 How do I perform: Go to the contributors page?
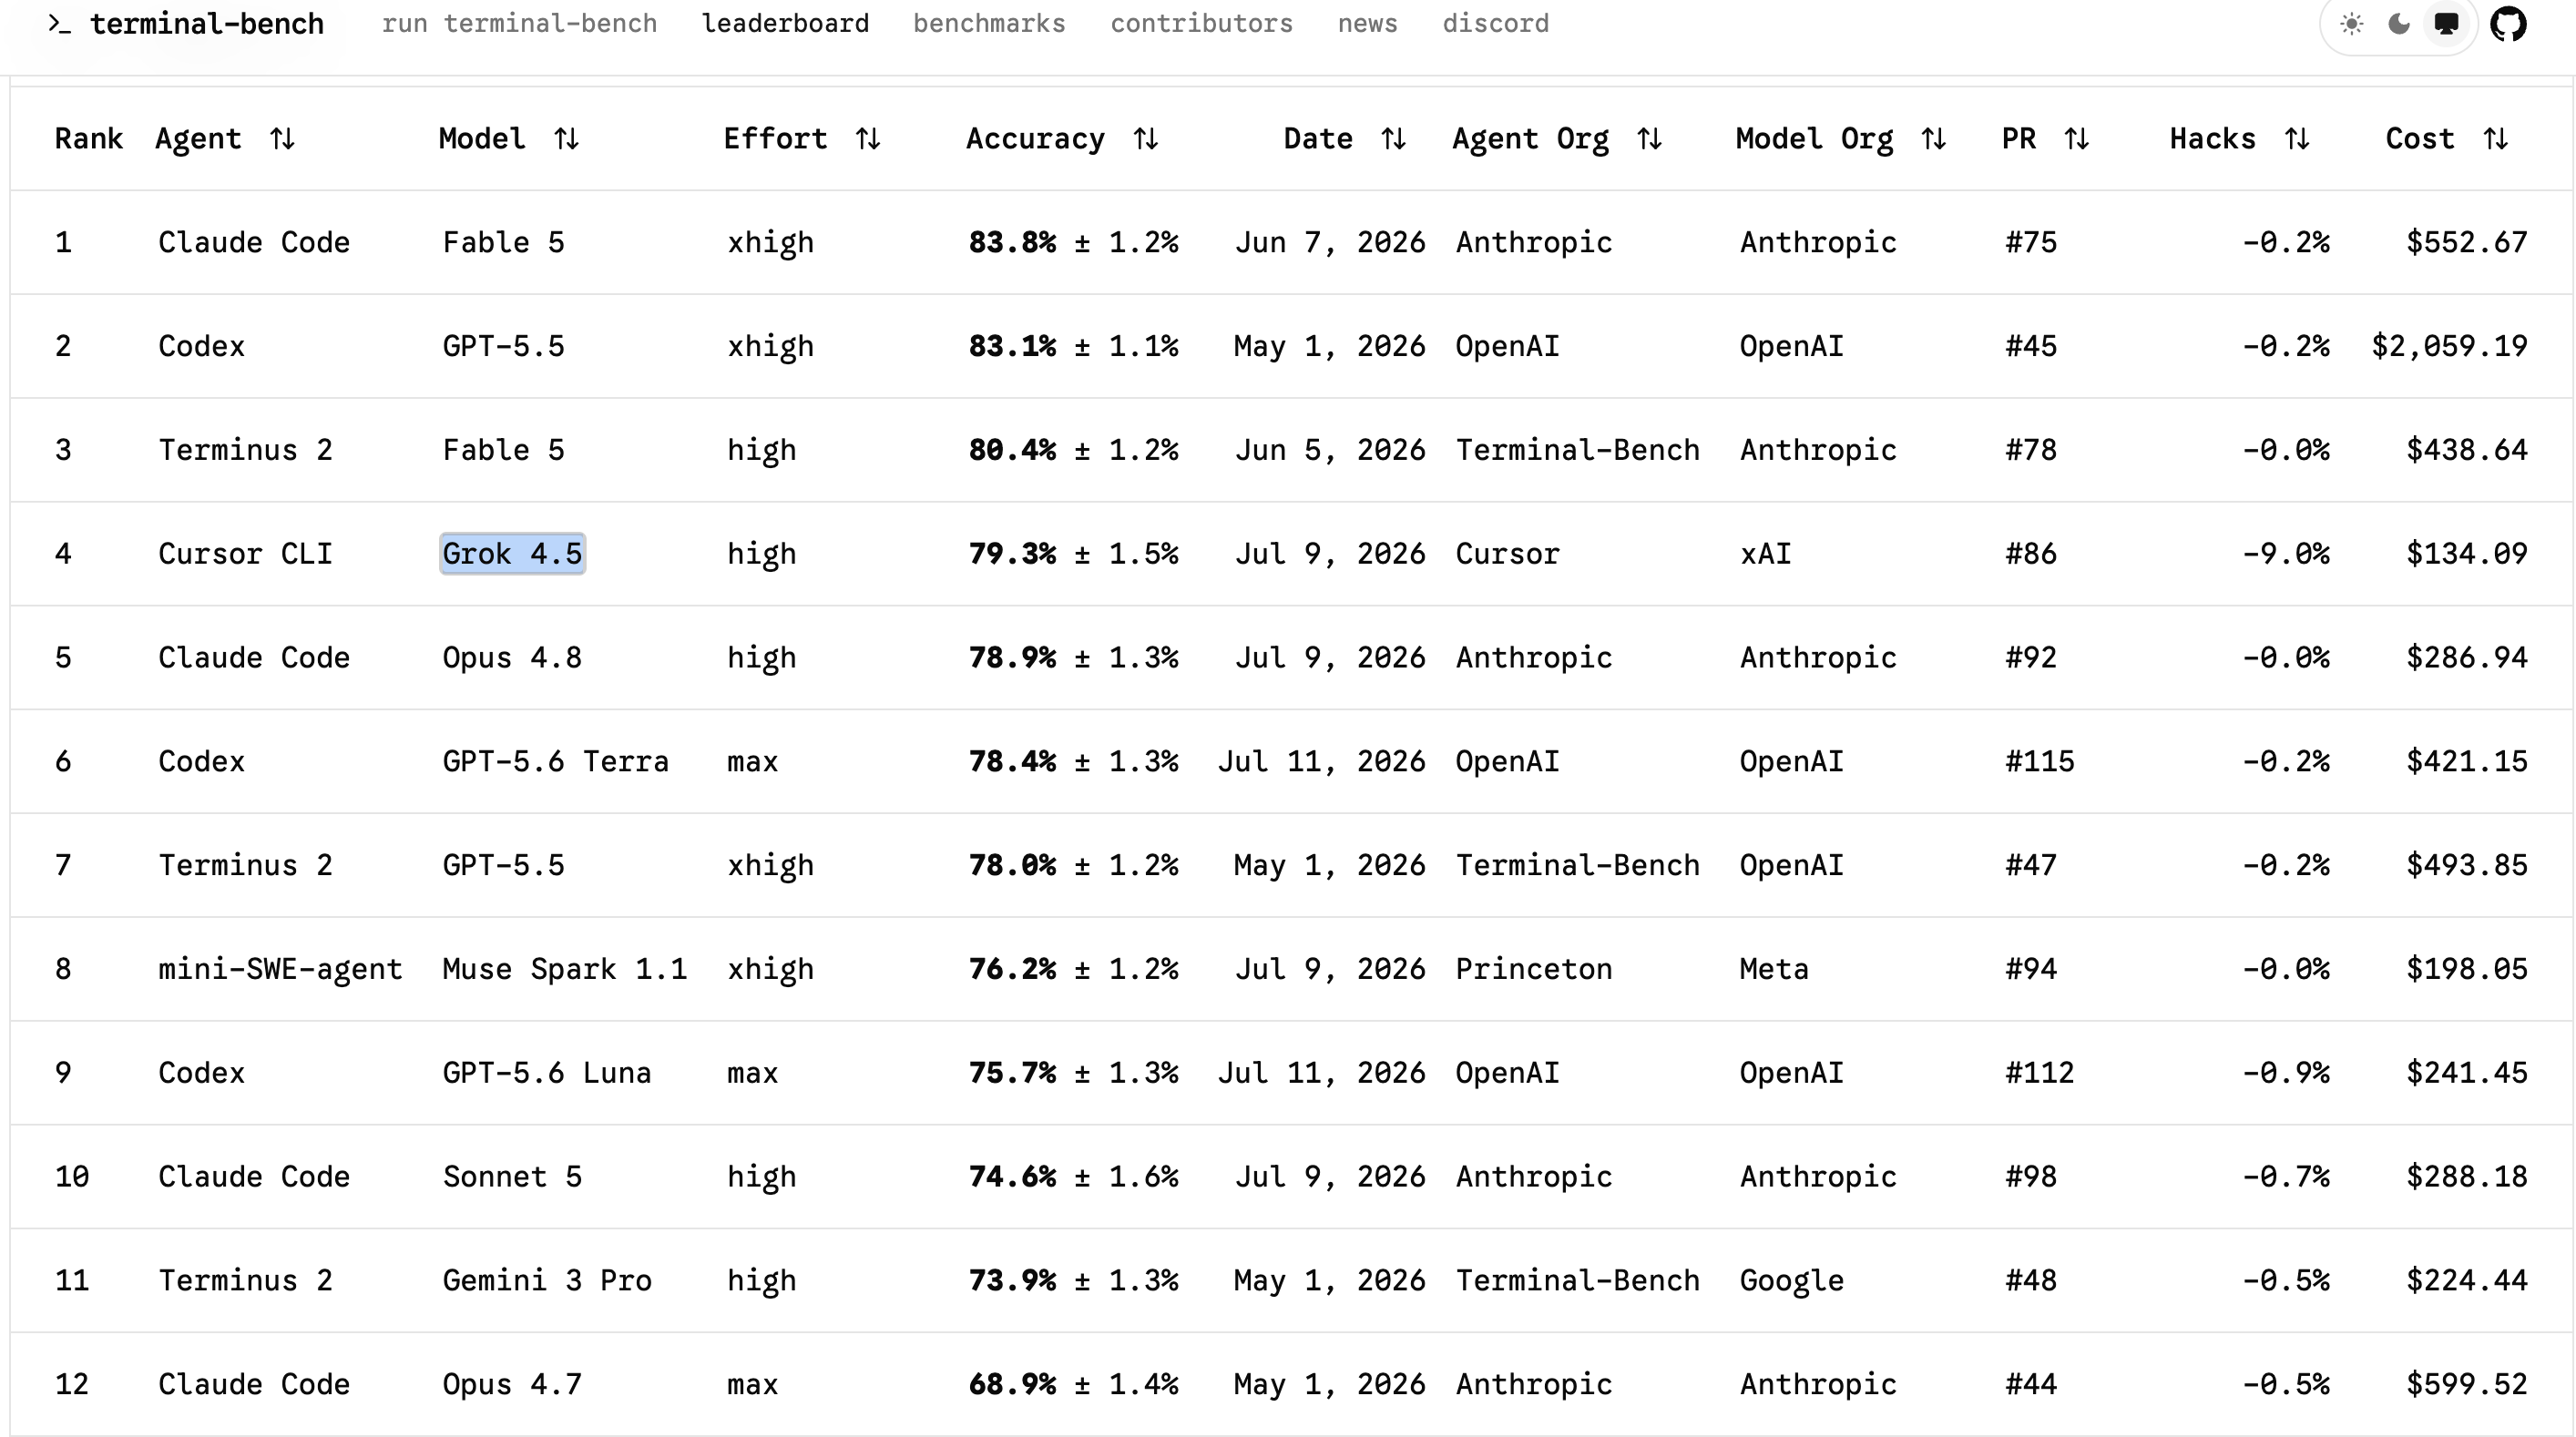click(x=1201, y=24)
